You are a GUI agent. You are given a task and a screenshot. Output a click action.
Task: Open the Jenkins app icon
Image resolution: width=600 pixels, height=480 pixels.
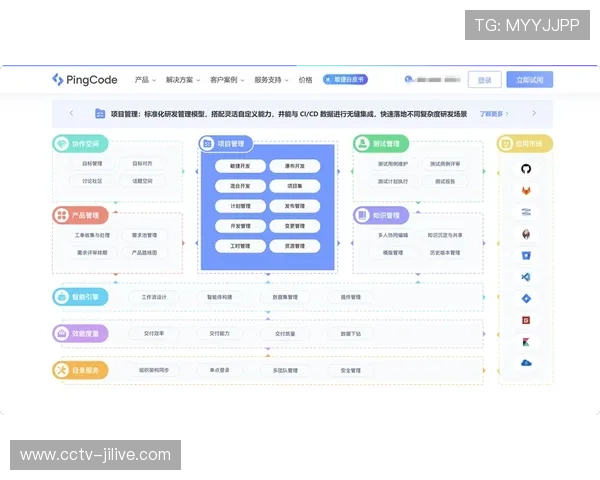(526, 233)
